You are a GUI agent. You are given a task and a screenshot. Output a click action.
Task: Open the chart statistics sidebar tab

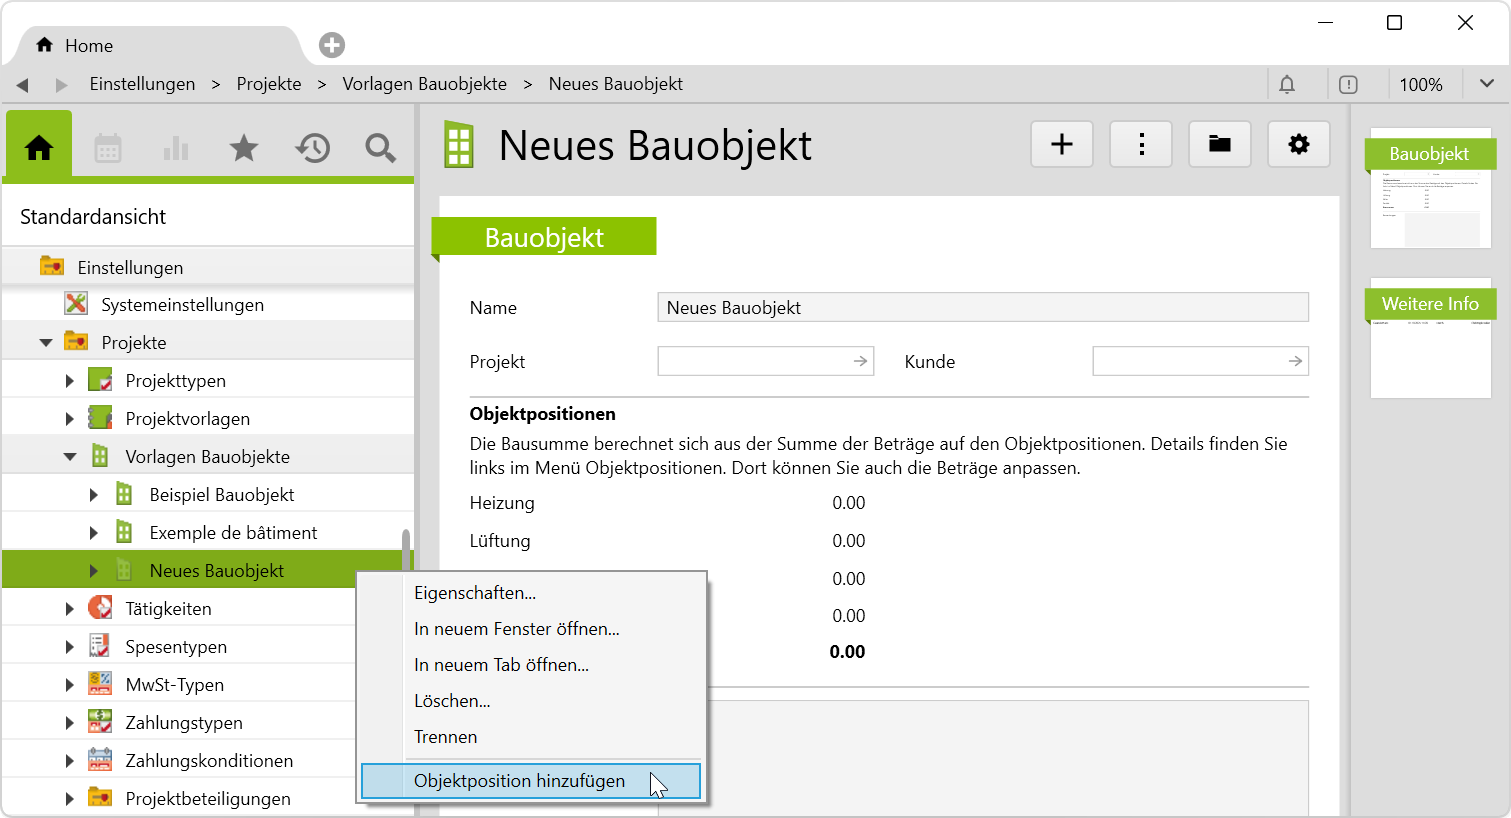(176, 149)
